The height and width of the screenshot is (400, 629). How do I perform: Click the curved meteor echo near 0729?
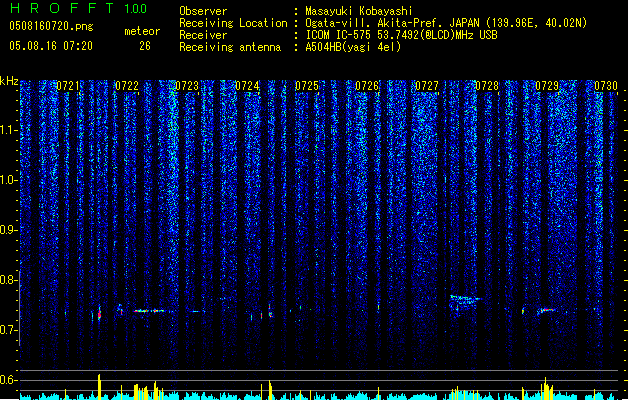(x=547, y=311)
